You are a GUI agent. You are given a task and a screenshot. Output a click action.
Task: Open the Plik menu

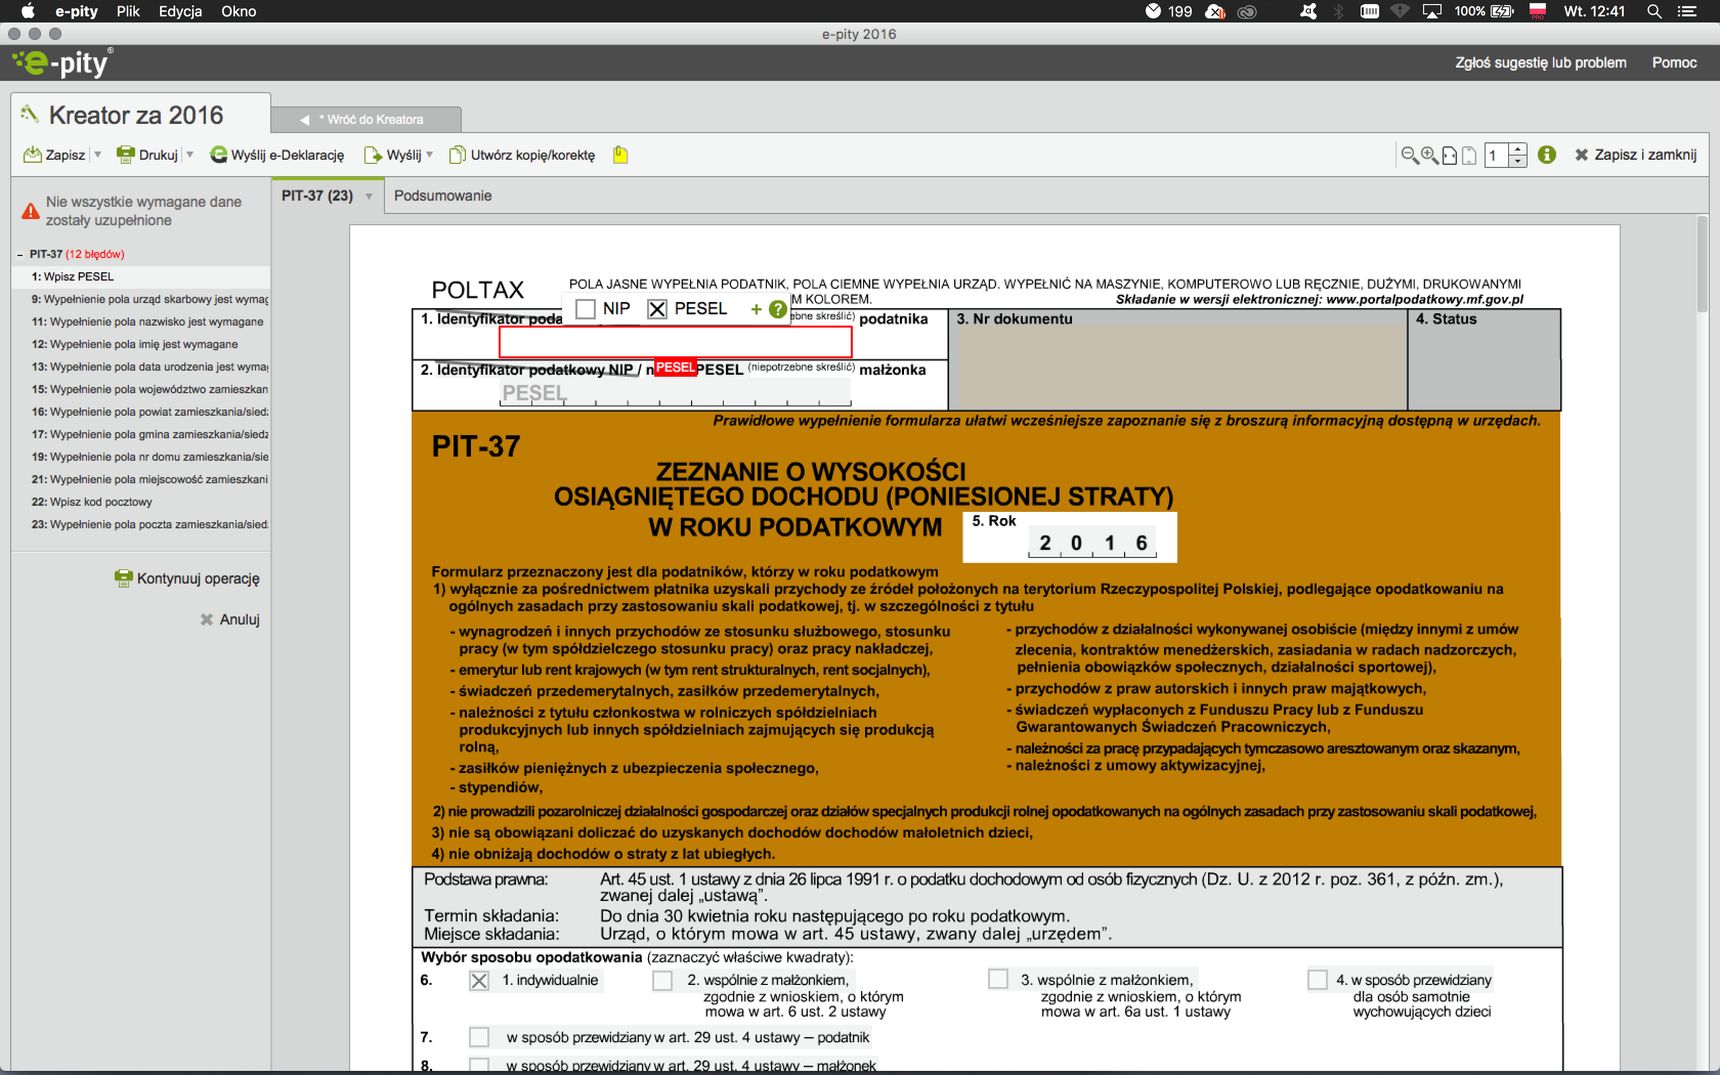click(128, 11)
